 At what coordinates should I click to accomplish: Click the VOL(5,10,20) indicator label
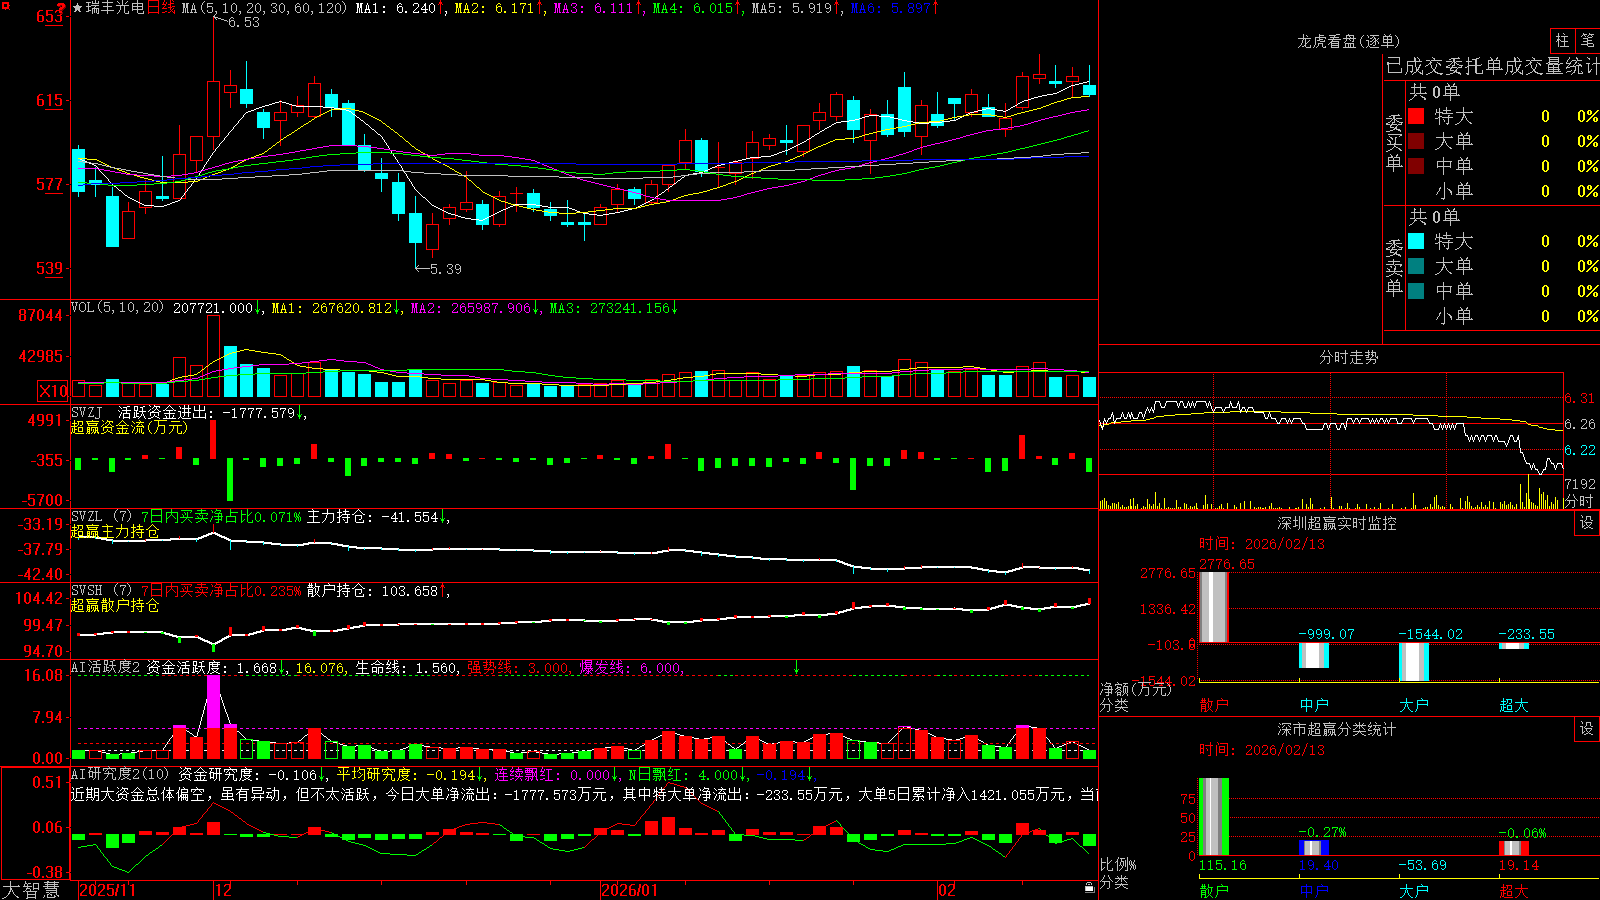[117, 307]
